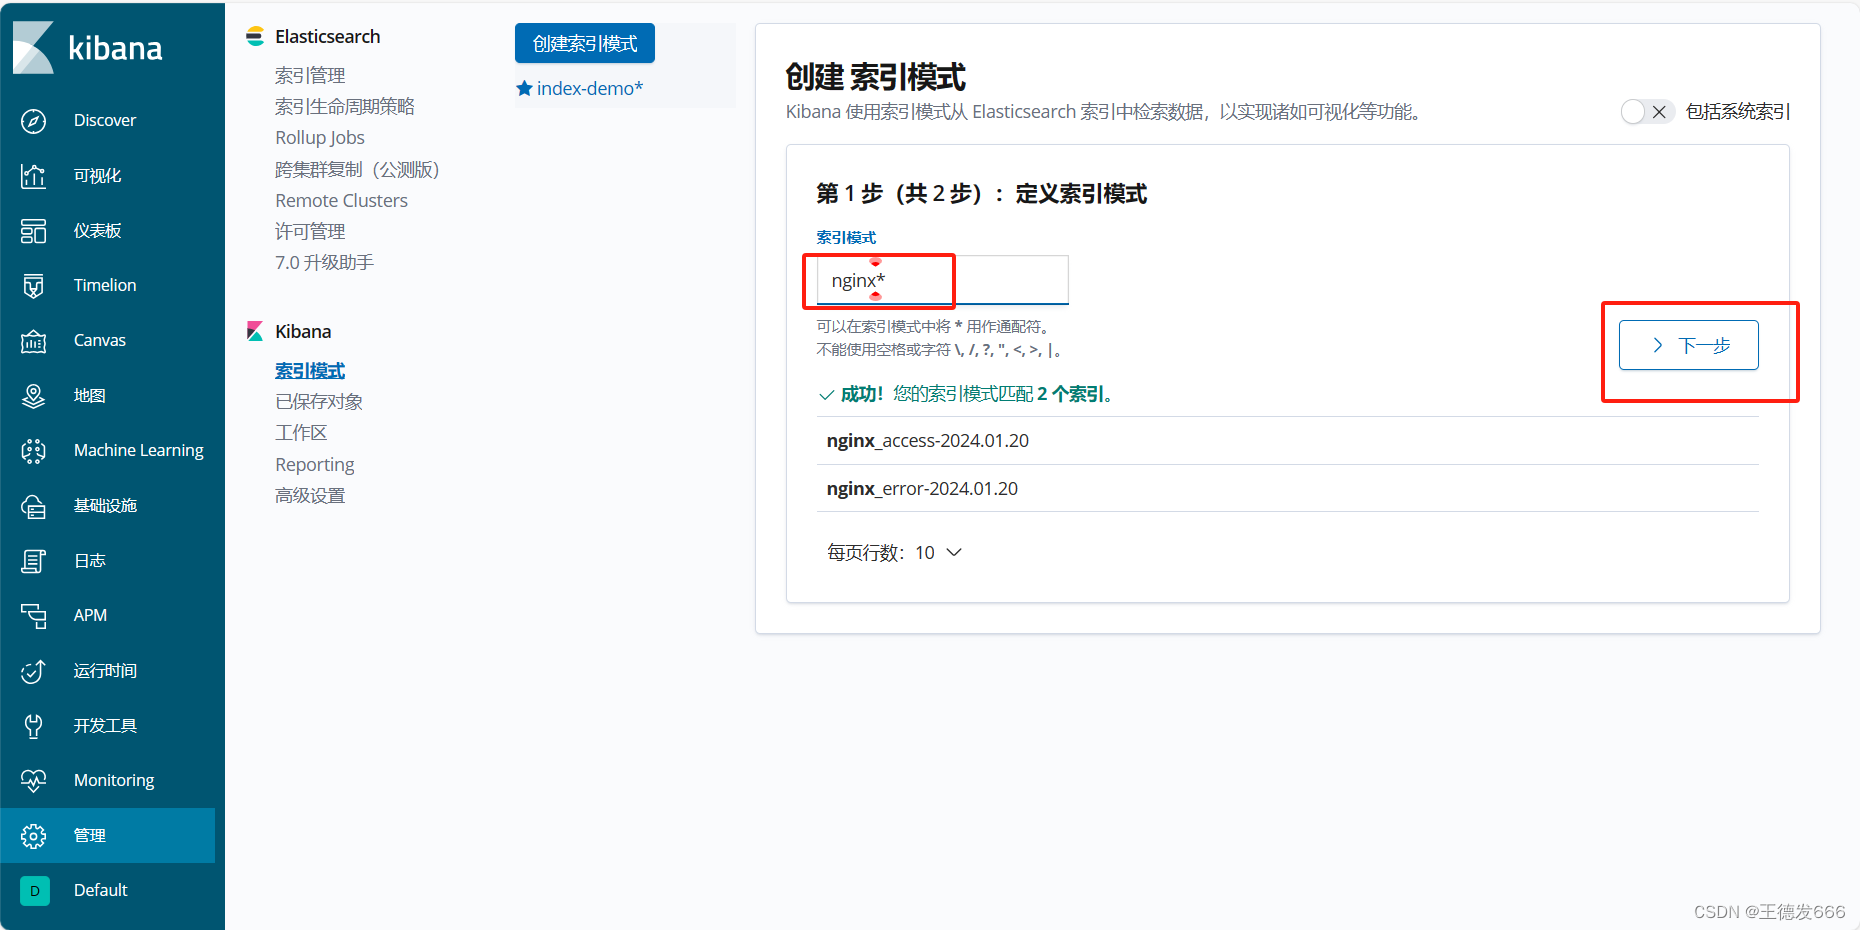This screenshot has height=930, width=1860.
Task: Select 可视化 in the sidebar
Action: click(98, 176)
